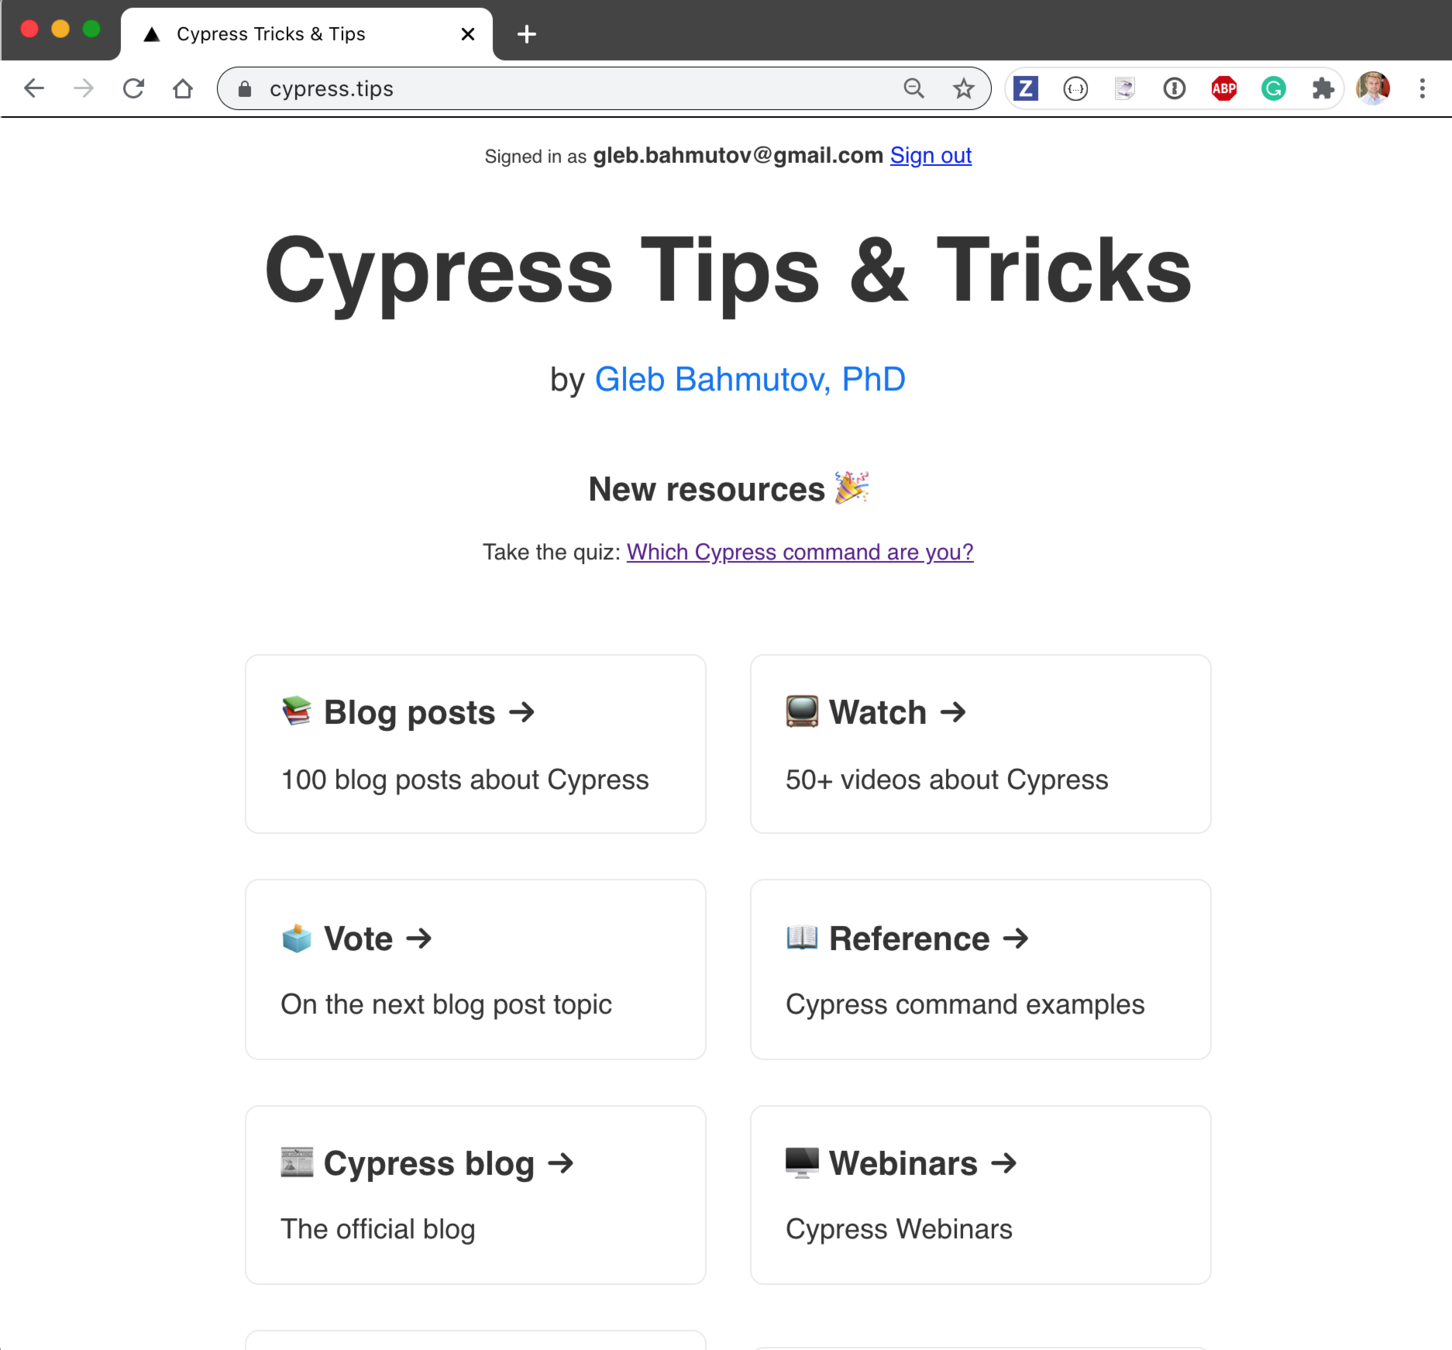Open the Watch card heading
Viewport: 1452px width, 1350px height.
pyautogui.click(x=876, y=712)
